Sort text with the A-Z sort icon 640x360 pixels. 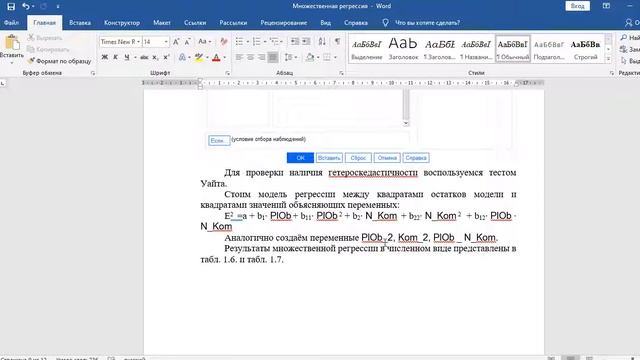pos(322,42)
